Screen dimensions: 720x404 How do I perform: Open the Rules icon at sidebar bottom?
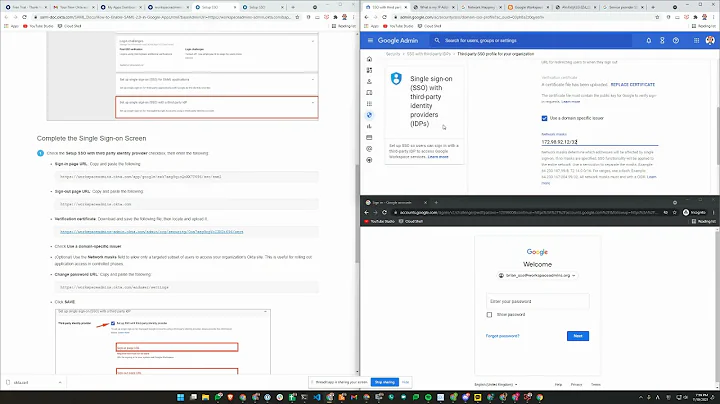point(369,160)
